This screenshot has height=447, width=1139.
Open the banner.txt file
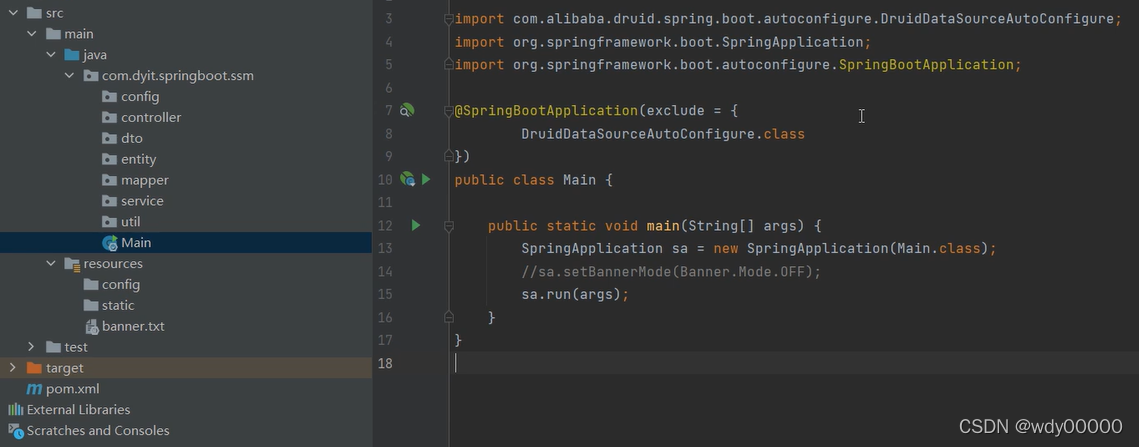[133, 326]
